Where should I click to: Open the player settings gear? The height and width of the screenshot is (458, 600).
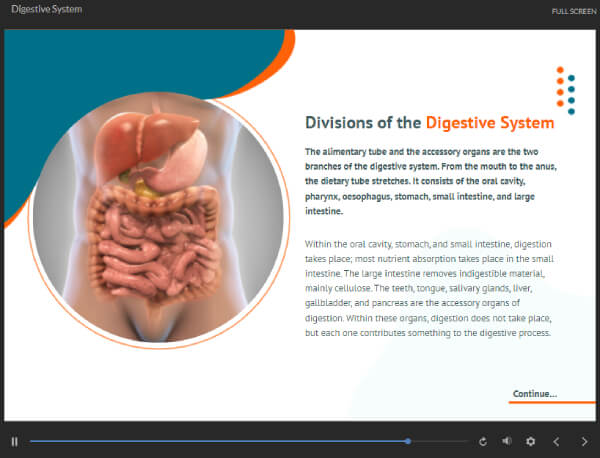pos(531,441)
